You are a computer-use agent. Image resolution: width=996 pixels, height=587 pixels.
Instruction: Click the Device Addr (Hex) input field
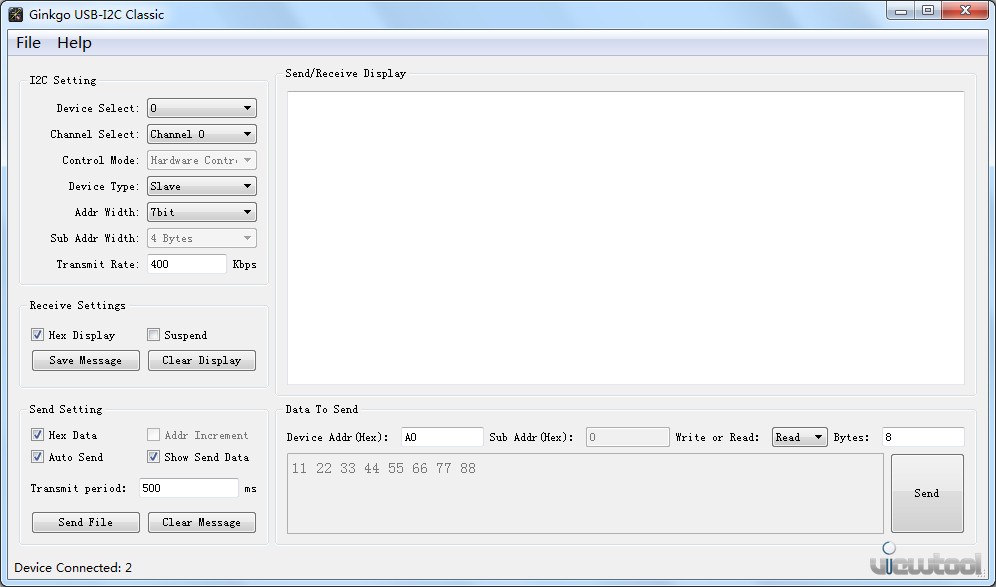442,437
